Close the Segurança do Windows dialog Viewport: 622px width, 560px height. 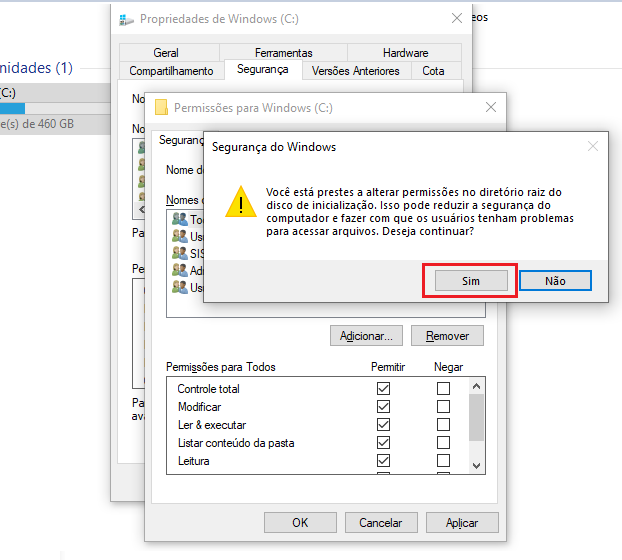[593, 146]
